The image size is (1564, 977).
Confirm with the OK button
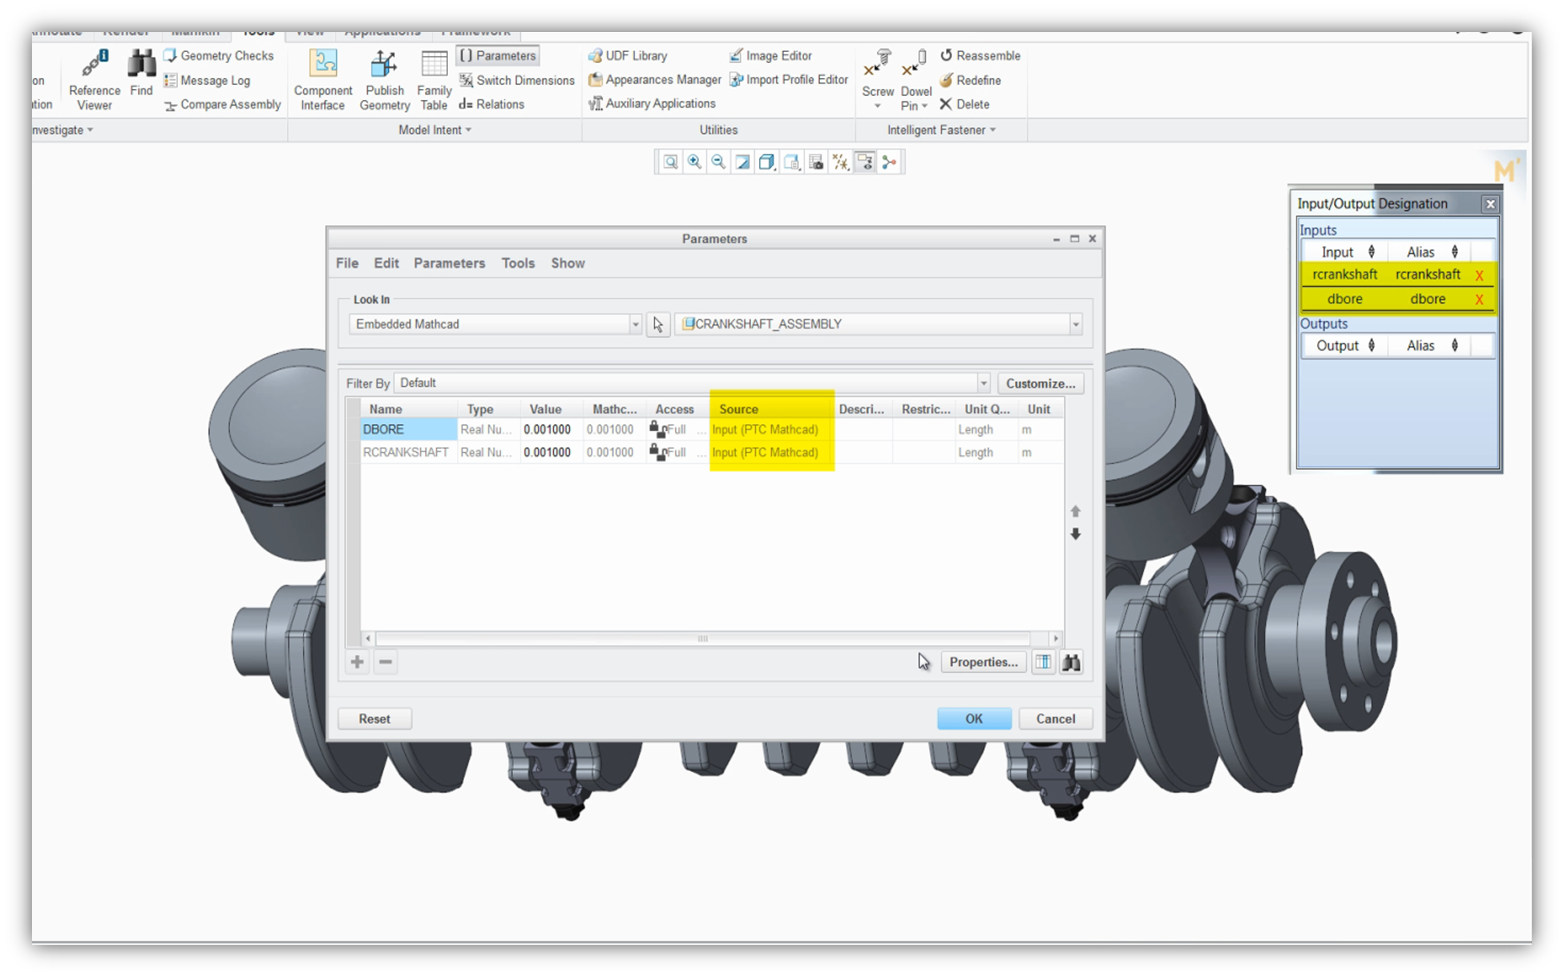[974, 719]
